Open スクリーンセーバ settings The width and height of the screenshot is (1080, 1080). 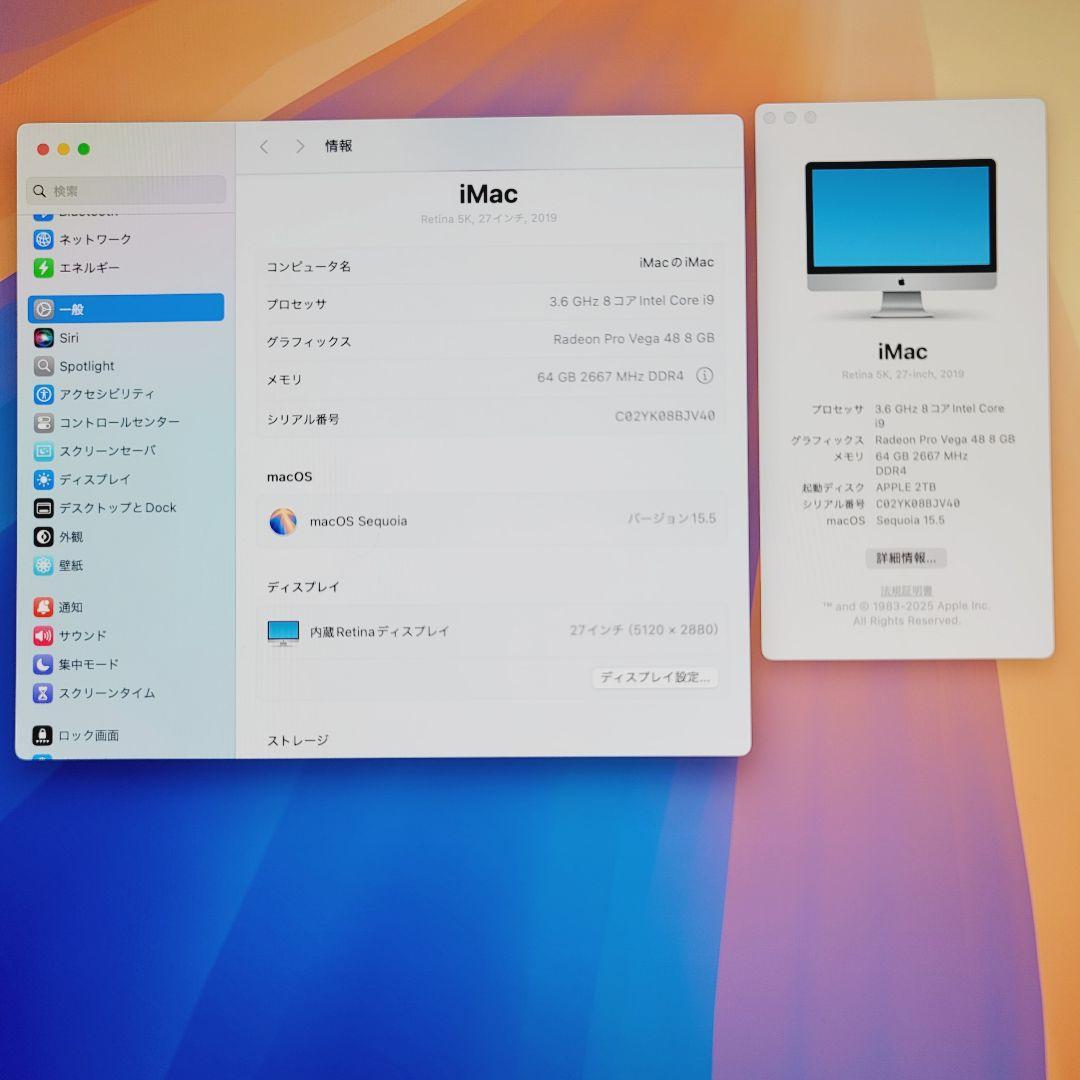[107, 450]
